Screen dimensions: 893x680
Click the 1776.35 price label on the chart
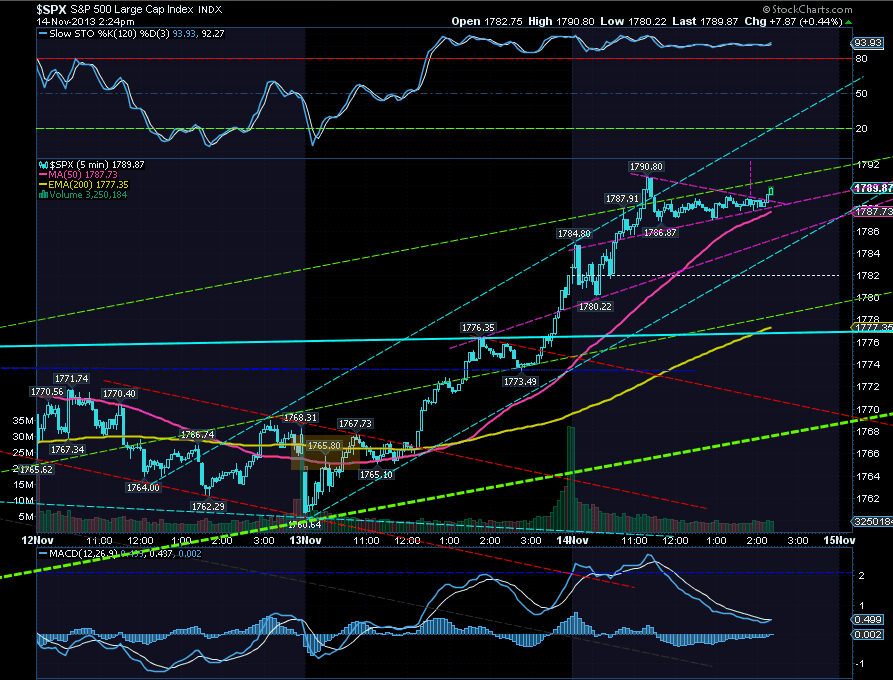coord(478,327)
